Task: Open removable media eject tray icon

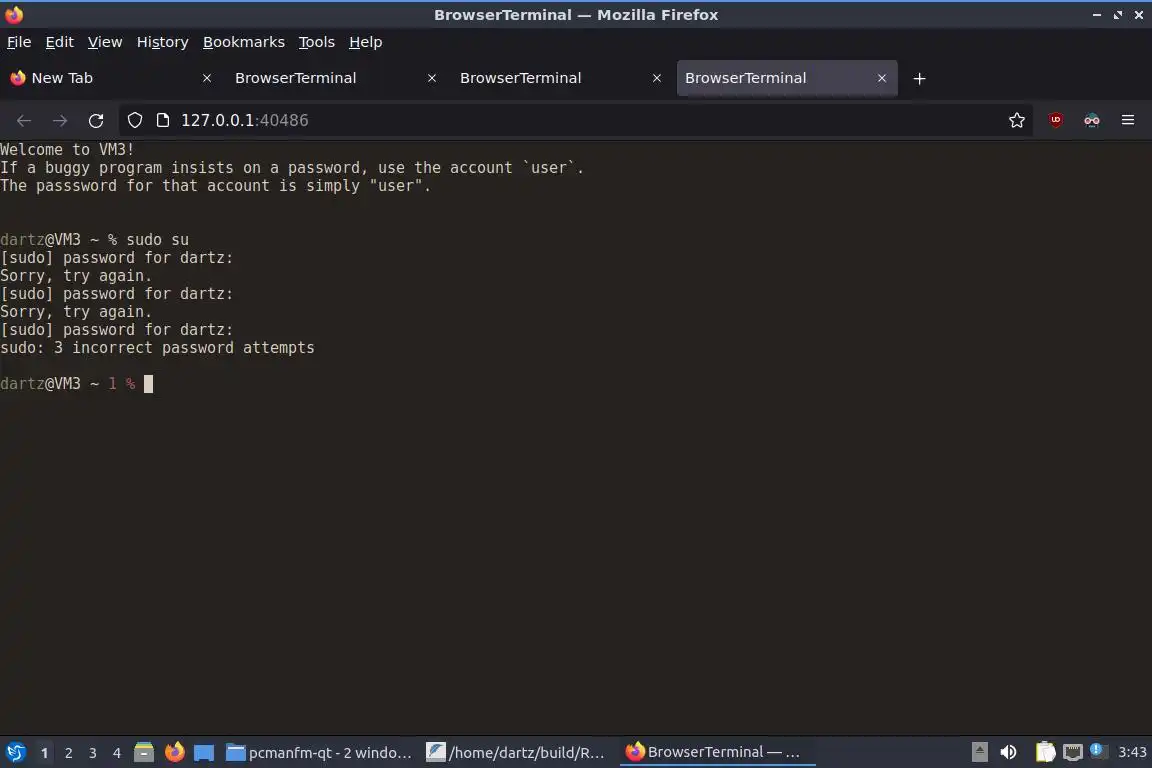Action: click(979, 753)
